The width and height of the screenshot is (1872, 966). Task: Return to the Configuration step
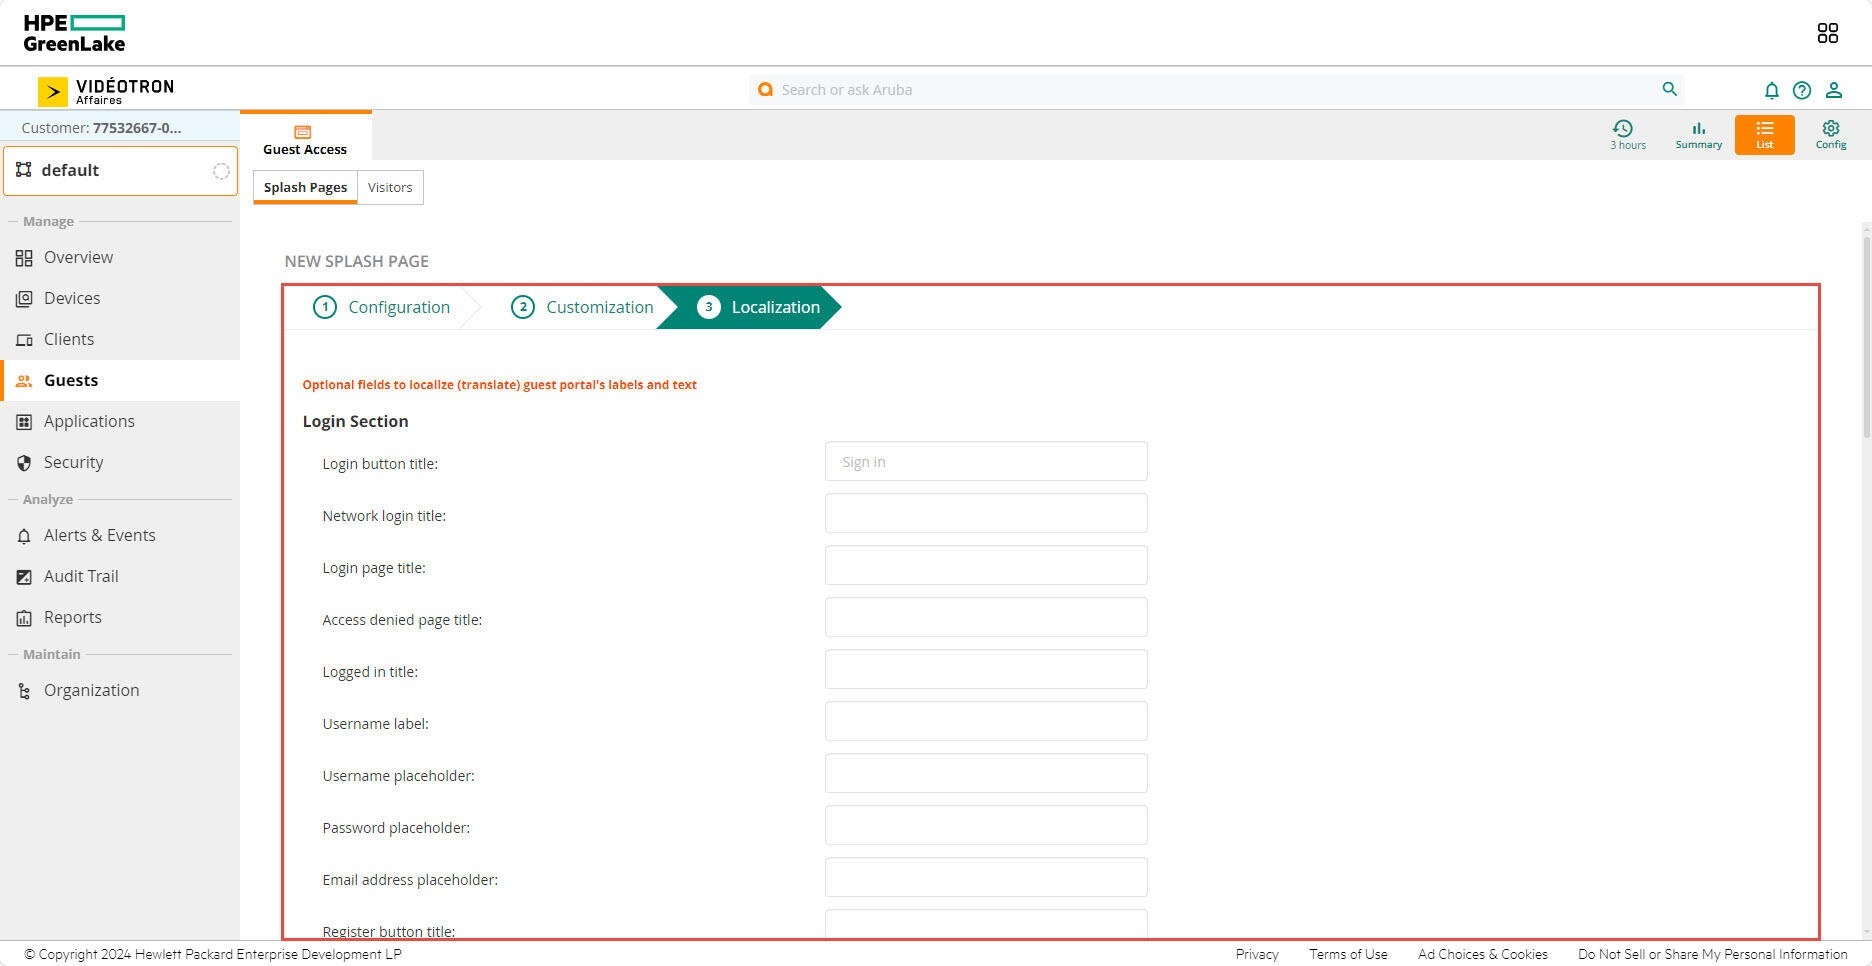398,307
